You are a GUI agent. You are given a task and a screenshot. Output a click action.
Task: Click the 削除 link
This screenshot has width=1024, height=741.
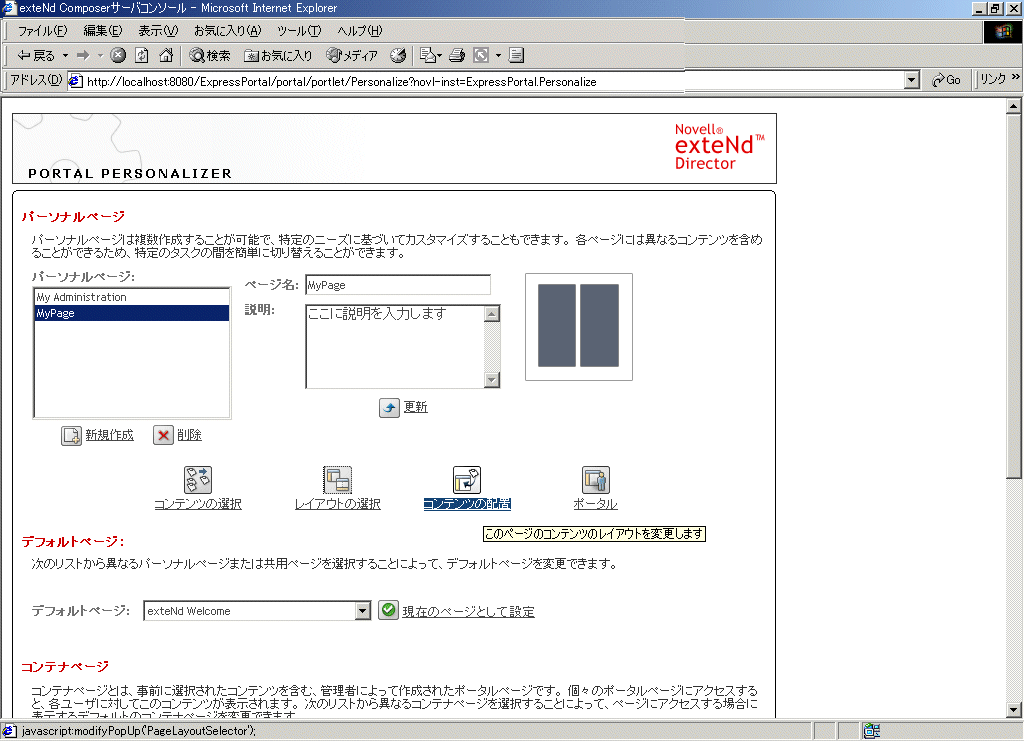pyautogui.click(x=189, y=435)
